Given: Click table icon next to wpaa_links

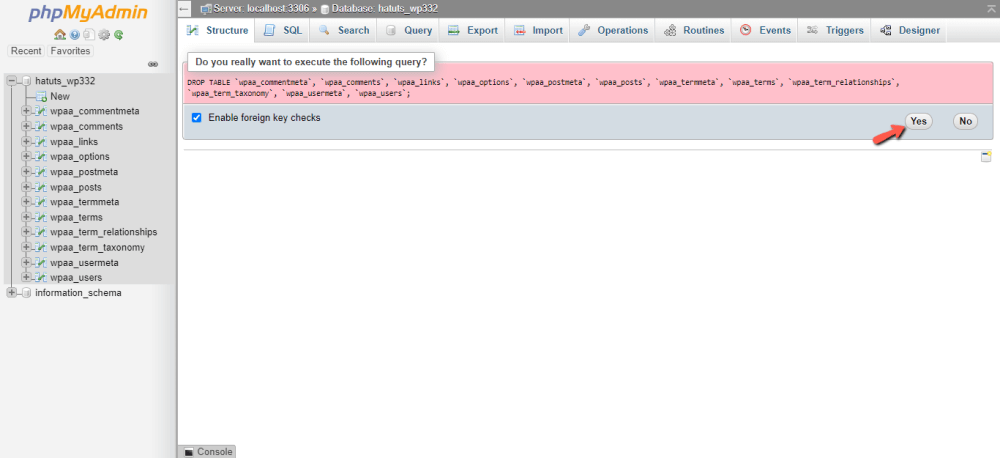Looking at the screenshot, I should [41, 142].
